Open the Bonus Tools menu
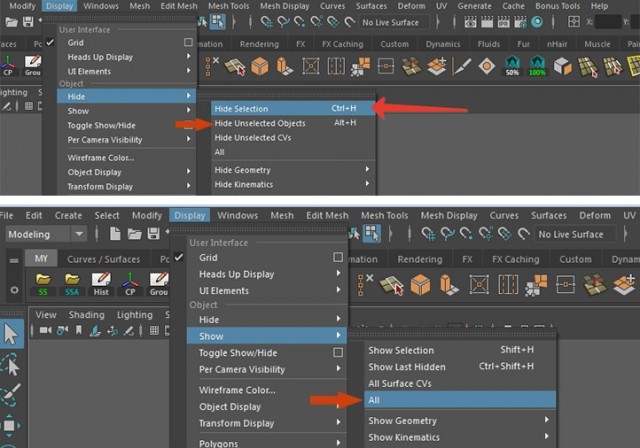The width and height of the screenshot is (640, 448). click(557, 6)
